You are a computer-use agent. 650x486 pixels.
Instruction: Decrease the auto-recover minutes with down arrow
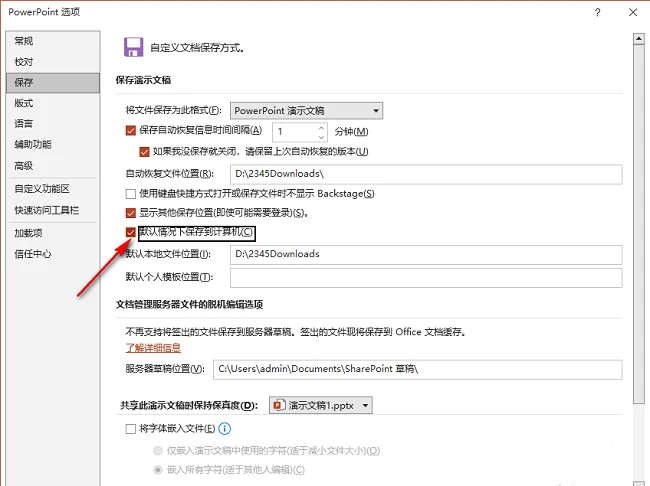coord(321,137)
